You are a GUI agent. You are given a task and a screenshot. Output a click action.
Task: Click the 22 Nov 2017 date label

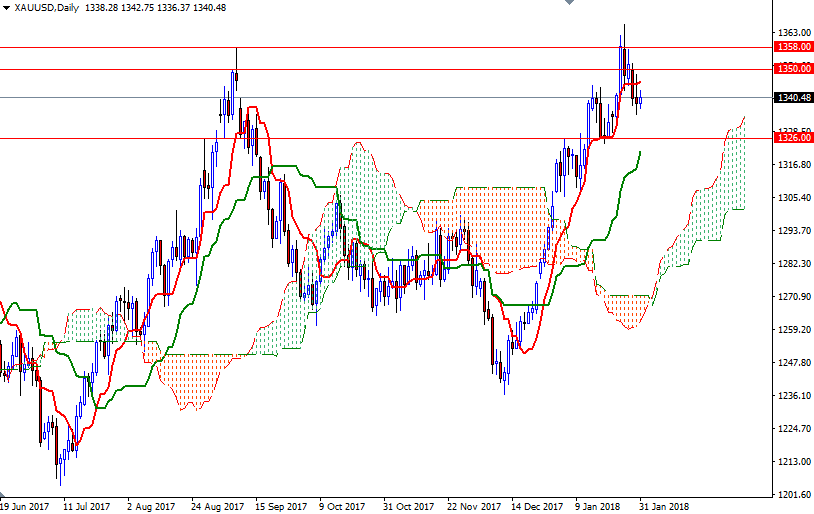[x=472, y=507]
